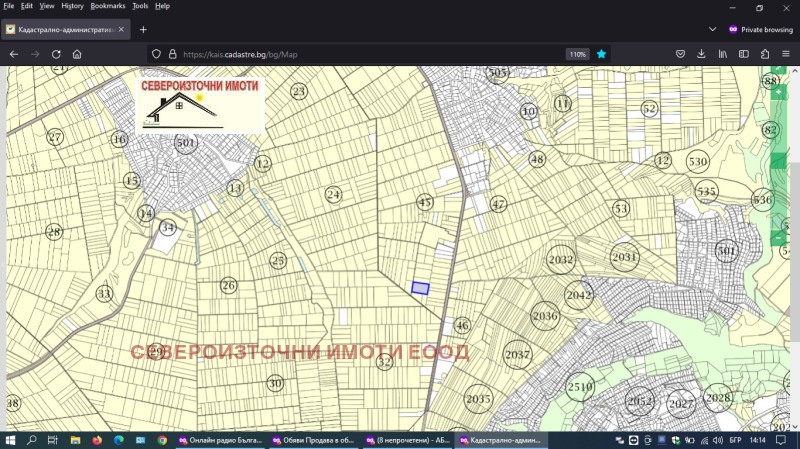Open a new browser tab

click(143, 30)
